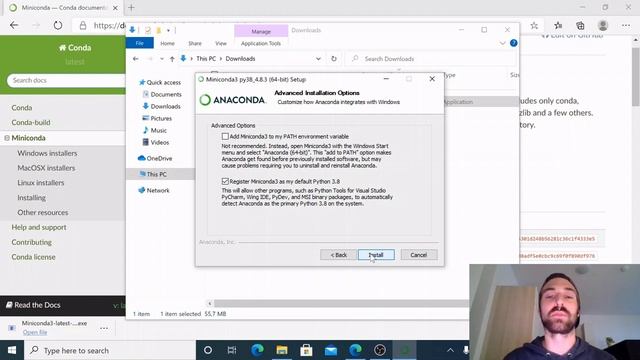This screenshot has width=640, height=360.
Task: Open browser Collections icon
Action: 580,25
